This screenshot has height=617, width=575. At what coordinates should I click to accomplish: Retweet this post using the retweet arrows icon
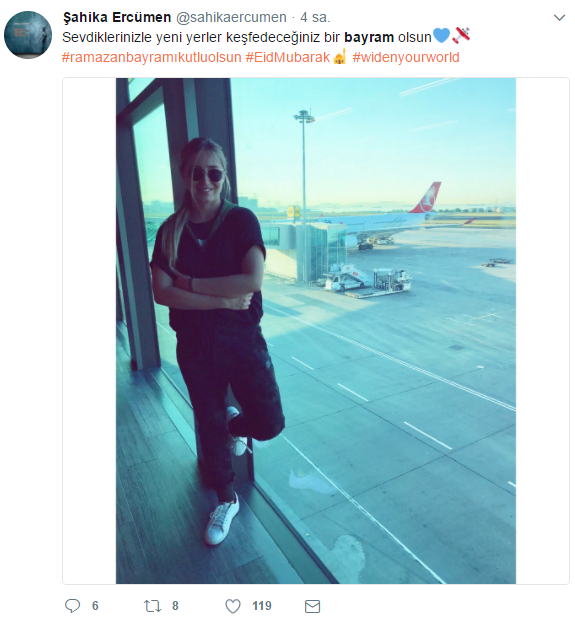[x=152, y=606]
